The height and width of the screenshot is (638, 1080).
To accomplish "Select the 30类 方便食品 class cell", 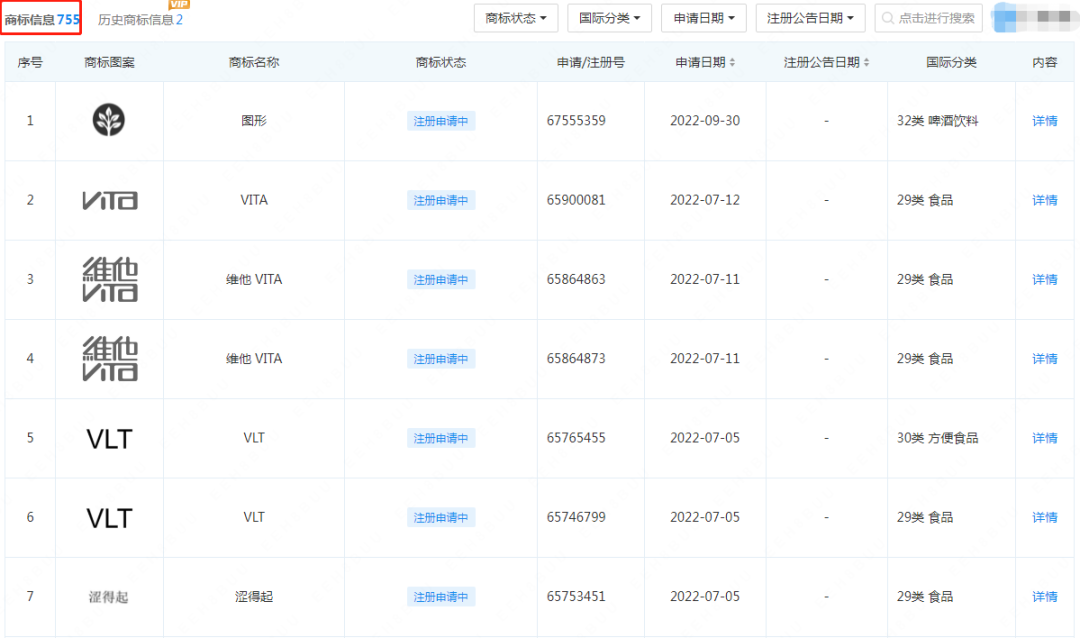I will (x=937, y=438).
